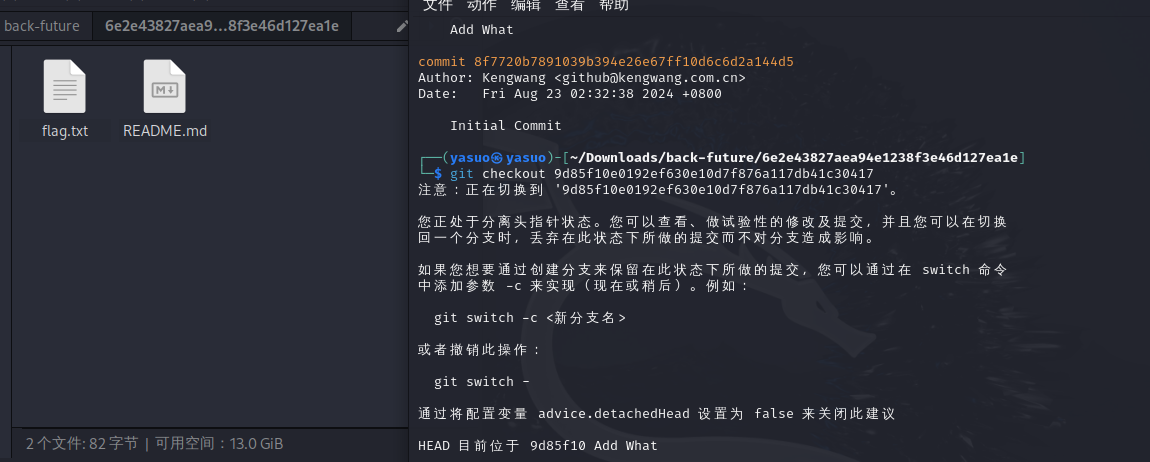Click the pencil edit-path icon

[x=402, y=26]
